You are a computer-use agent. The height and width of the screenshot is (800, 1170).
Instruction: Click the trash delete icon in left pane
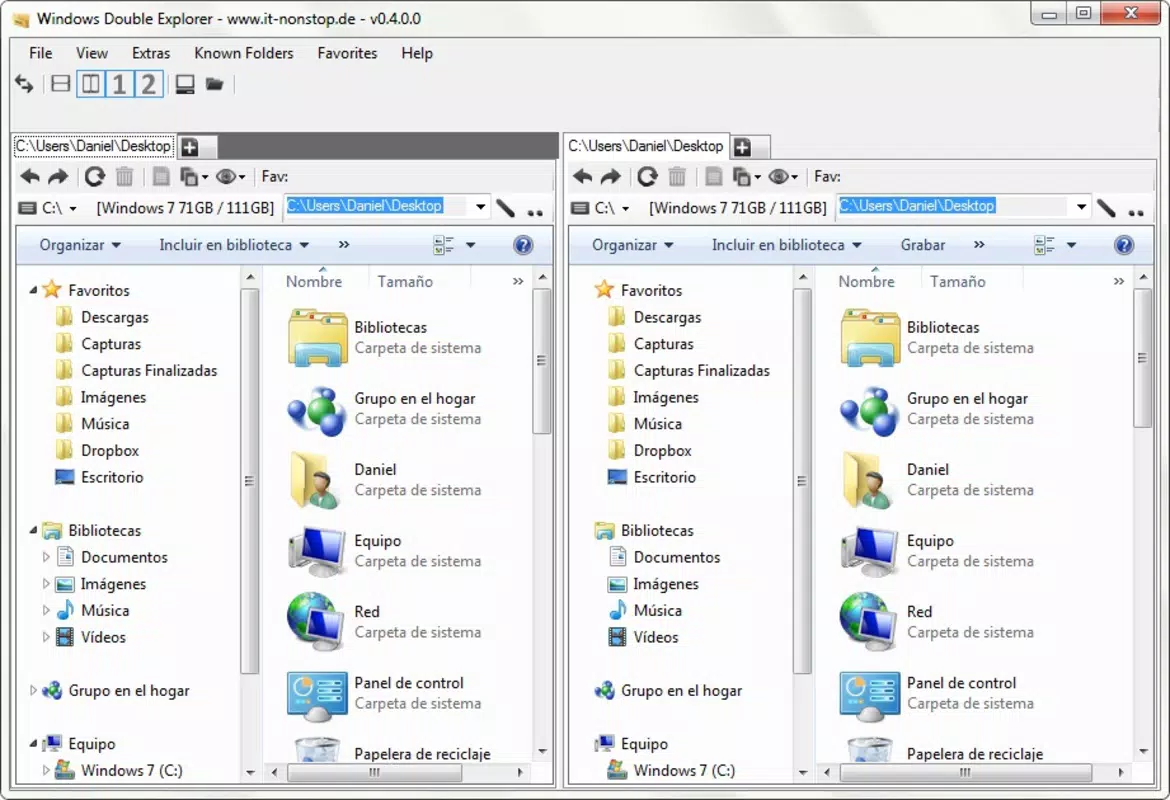(125, 177)
